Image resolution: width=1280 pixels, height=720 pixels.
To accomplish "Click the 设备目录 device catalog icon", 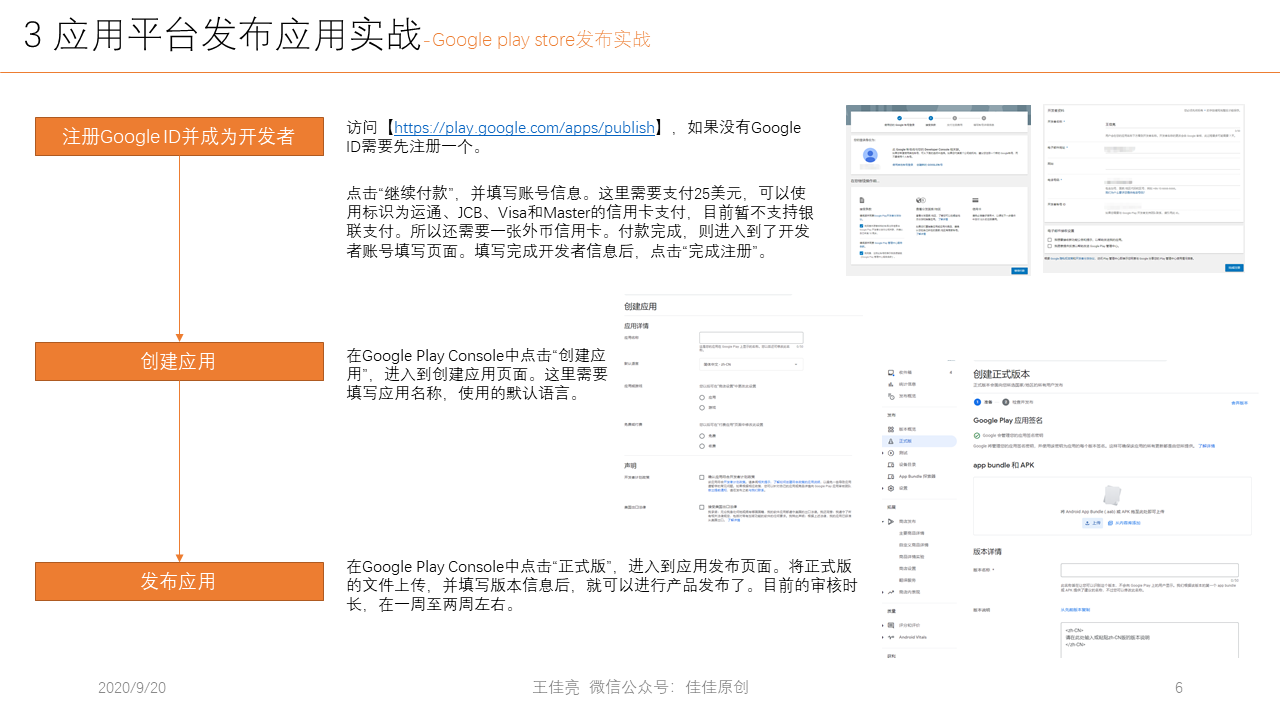I will (x=891, y=464).
